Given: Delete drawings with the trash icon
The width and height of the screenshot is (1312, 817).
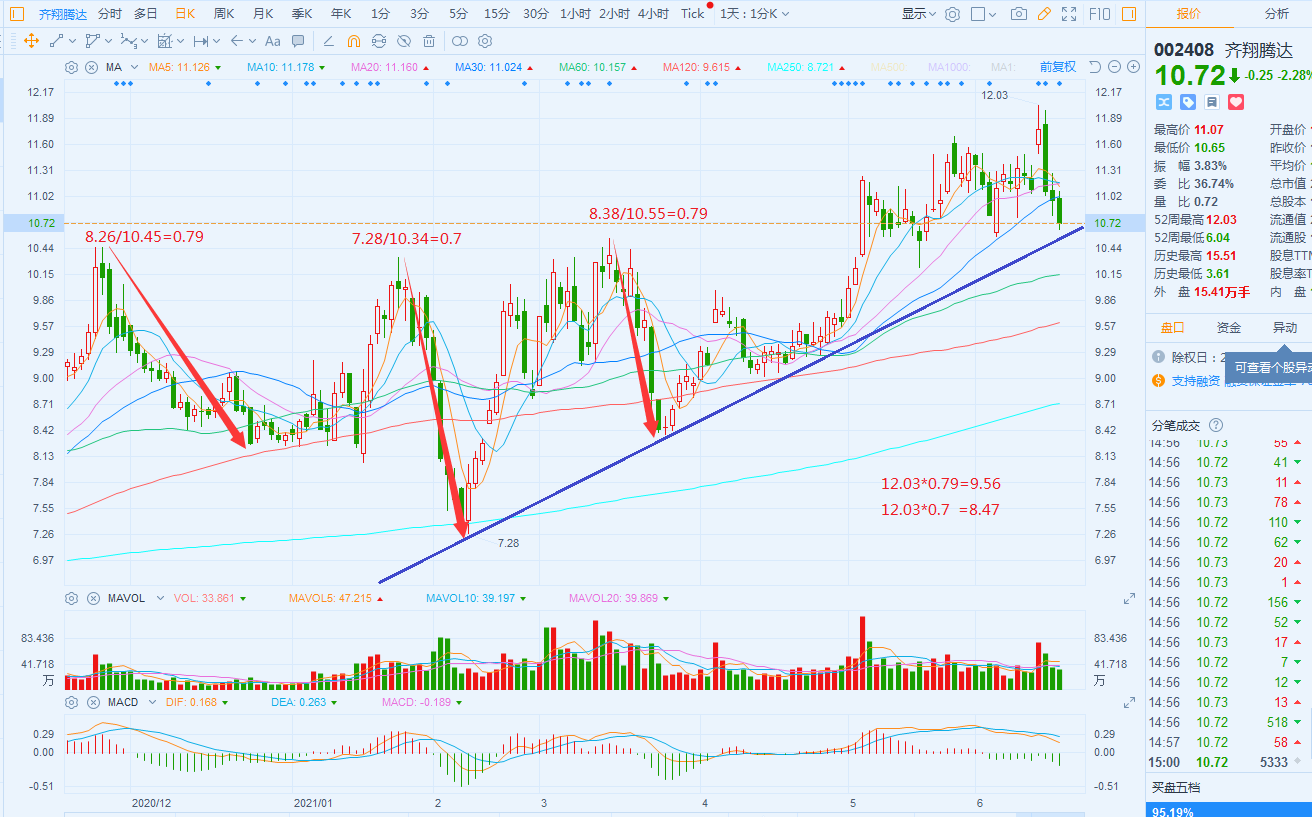Looking at the screenshot, I should (x=429, y=41).
